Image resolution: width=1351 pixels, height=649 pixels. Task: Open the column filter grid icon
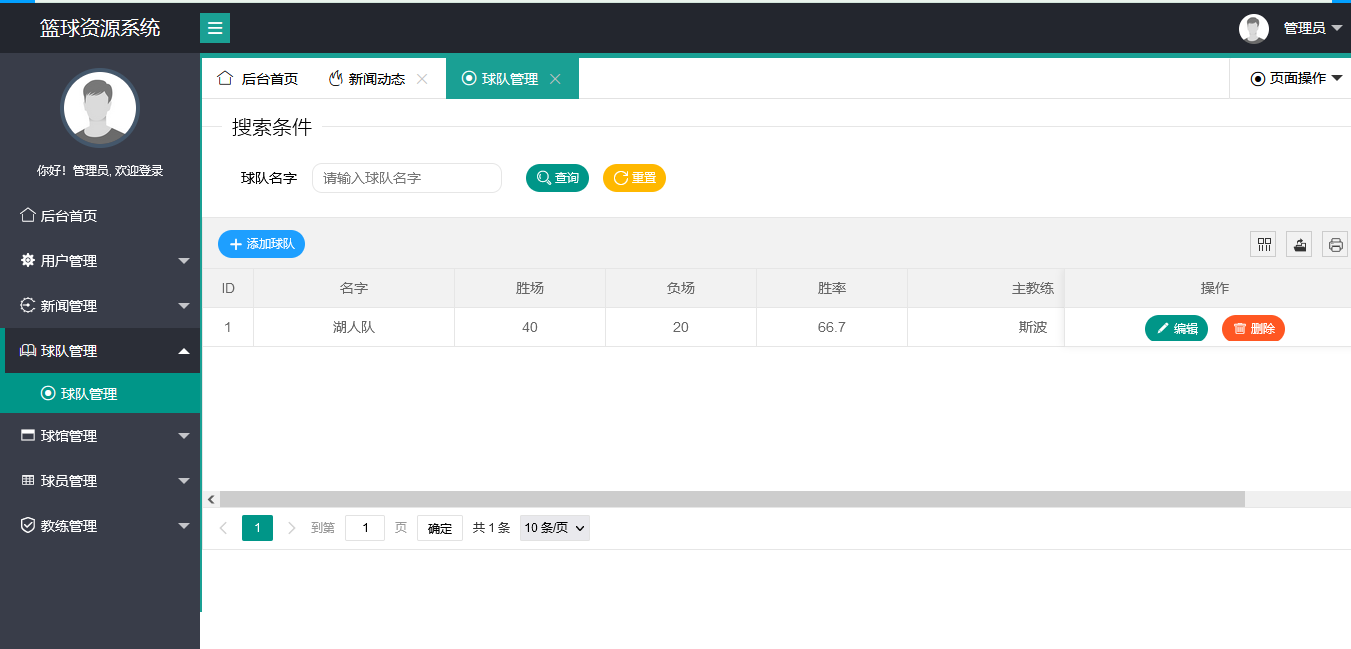pyautogui.click(x=1263, y=244)
